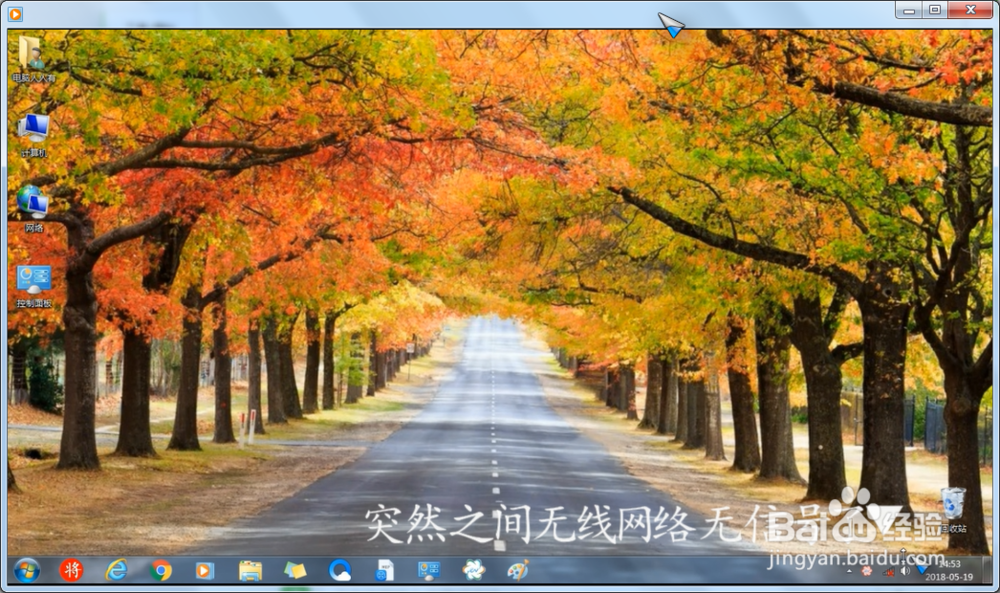Open File Explorer folder icon in taskbar

pyautogui.click(x=250, y=570)
